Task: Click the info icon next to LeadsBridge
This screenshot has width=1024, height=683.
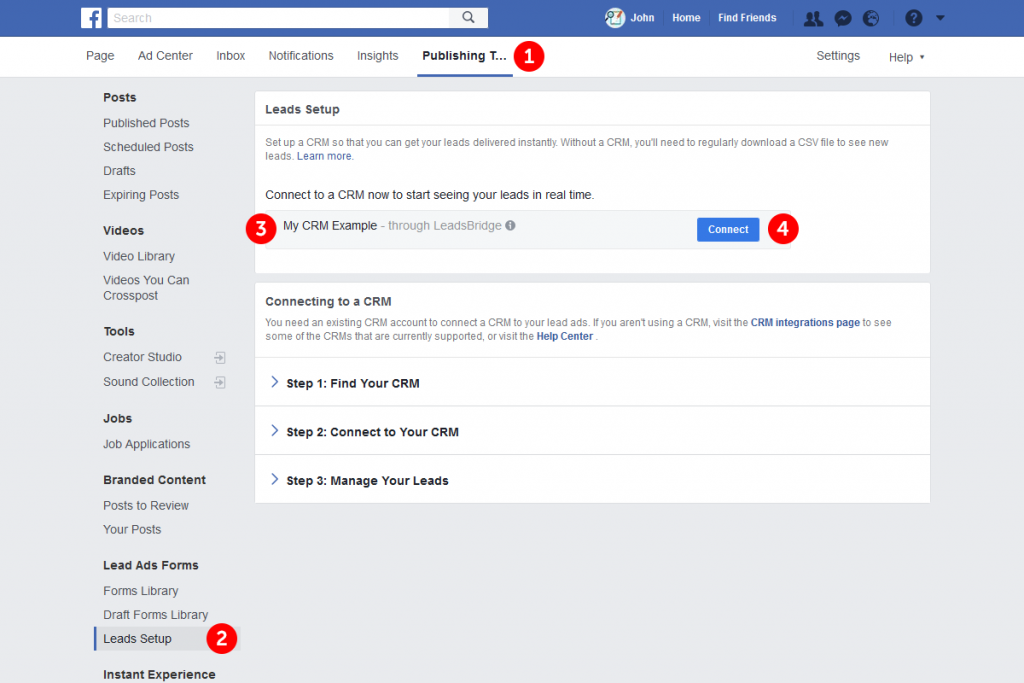Action: (510, 225)
